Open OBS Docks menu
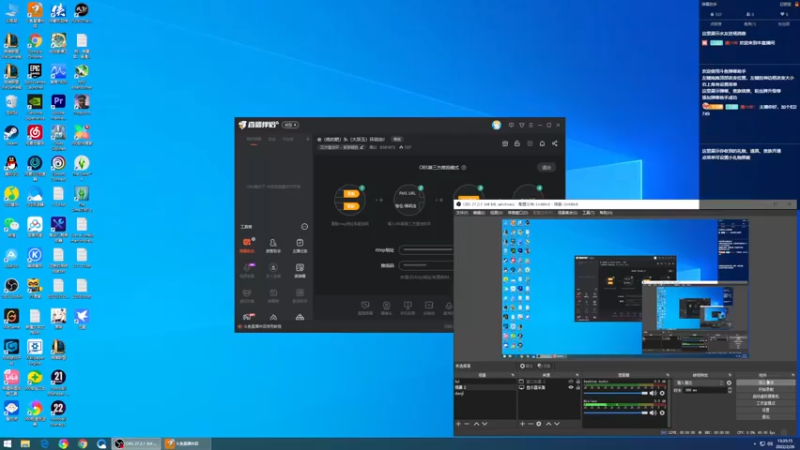This screenshot has height=450, width=800. coord(518,213)
